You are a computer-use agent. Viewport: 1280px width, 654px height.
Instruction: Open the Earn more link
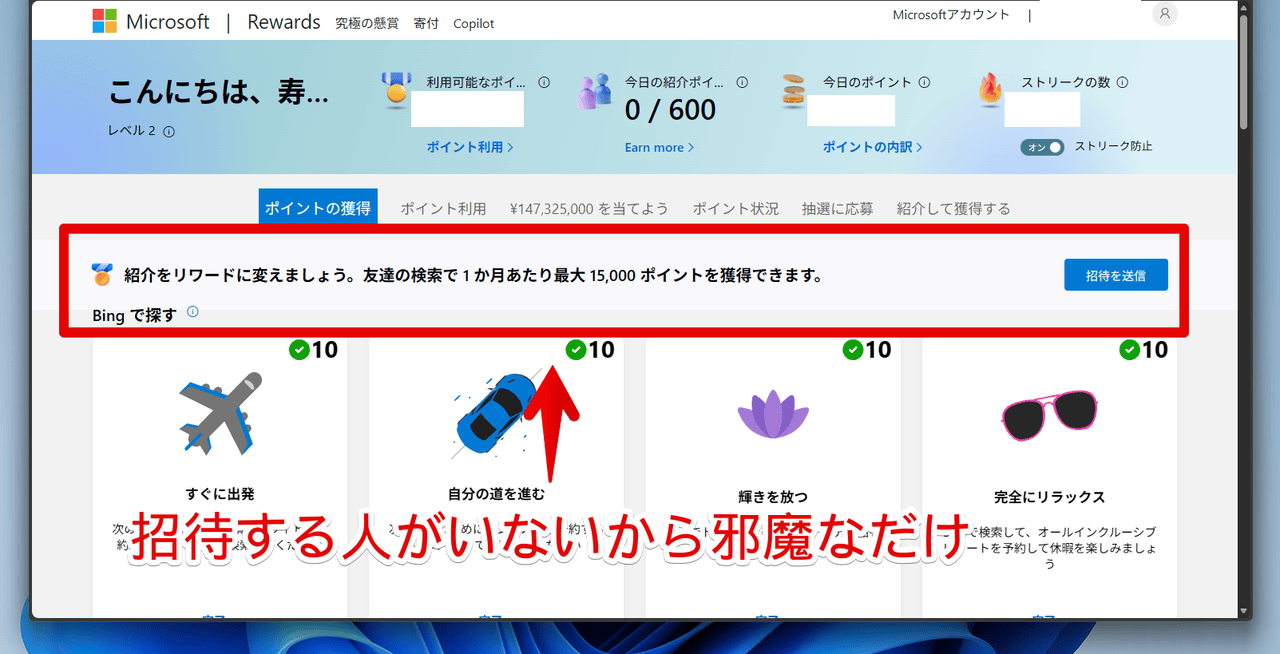pyautogui.click(x=656, y=147)
